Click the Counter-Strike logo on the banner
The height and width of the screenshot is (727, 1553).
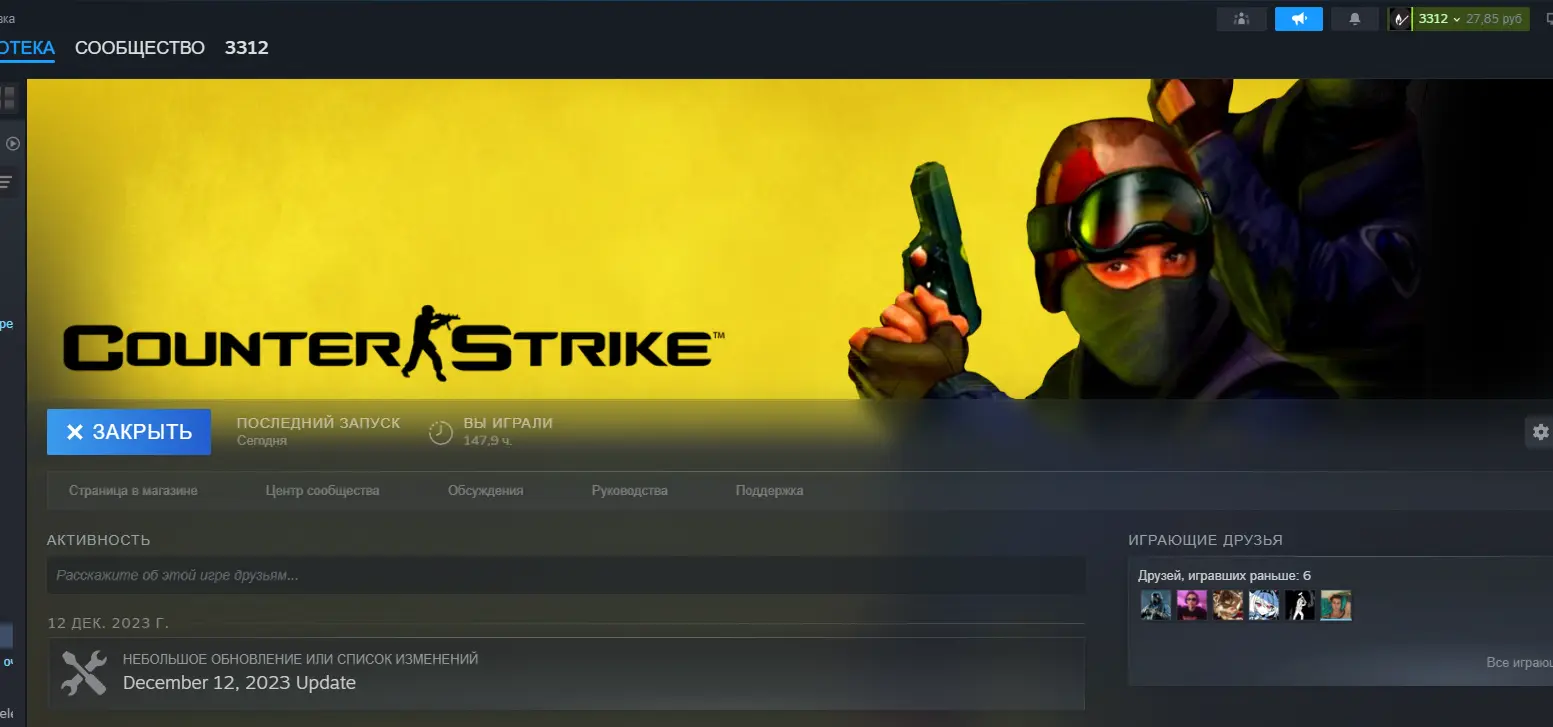click(394, 342)
